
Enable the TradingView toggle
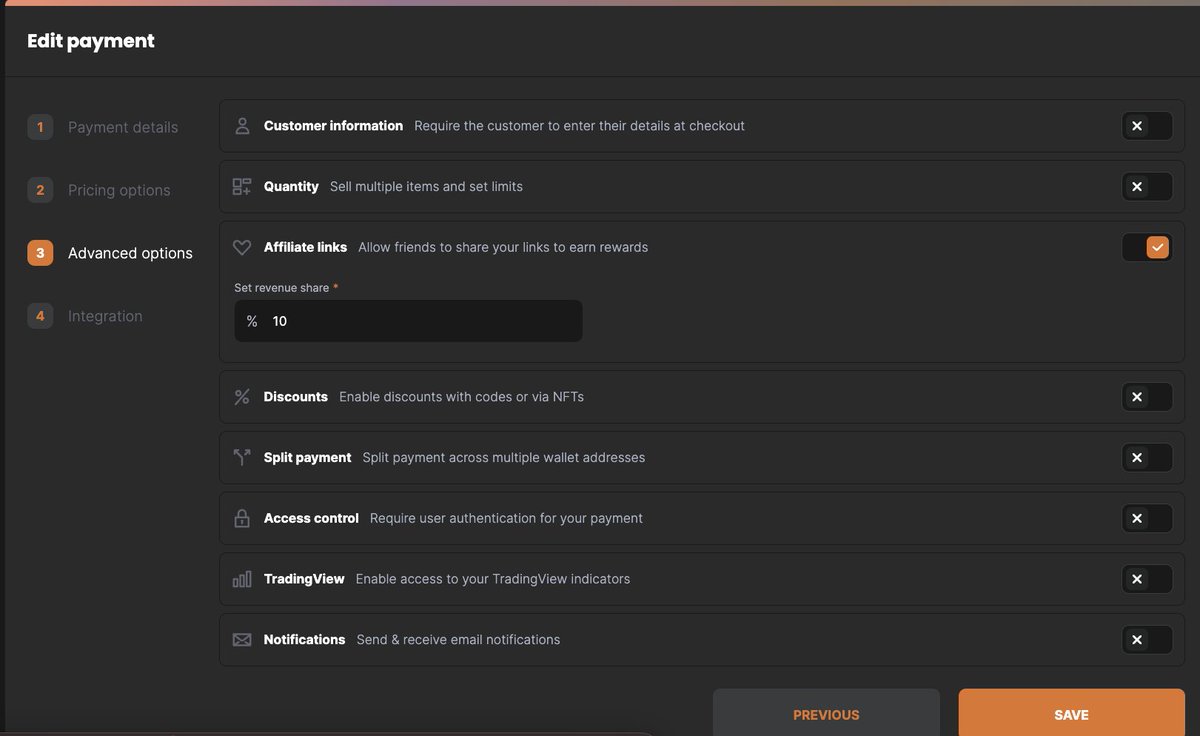point(1147,579)
